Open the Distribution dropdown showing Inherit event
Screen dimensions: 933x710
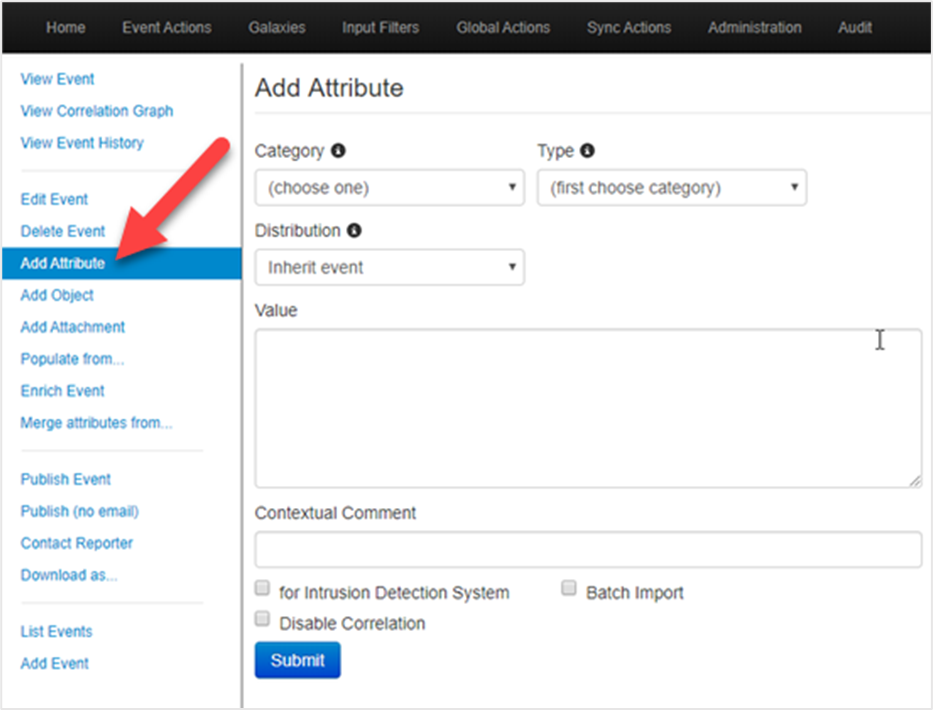point(390,267)
